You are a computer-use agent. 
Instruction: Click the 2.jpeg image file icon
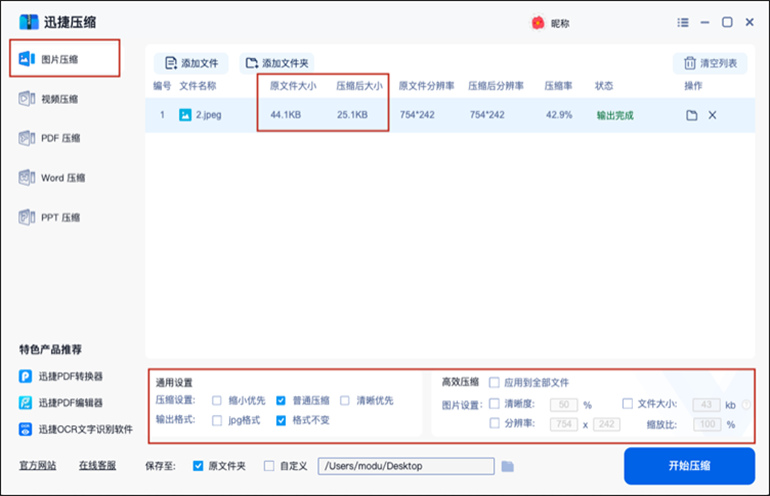tap(185, 115)
